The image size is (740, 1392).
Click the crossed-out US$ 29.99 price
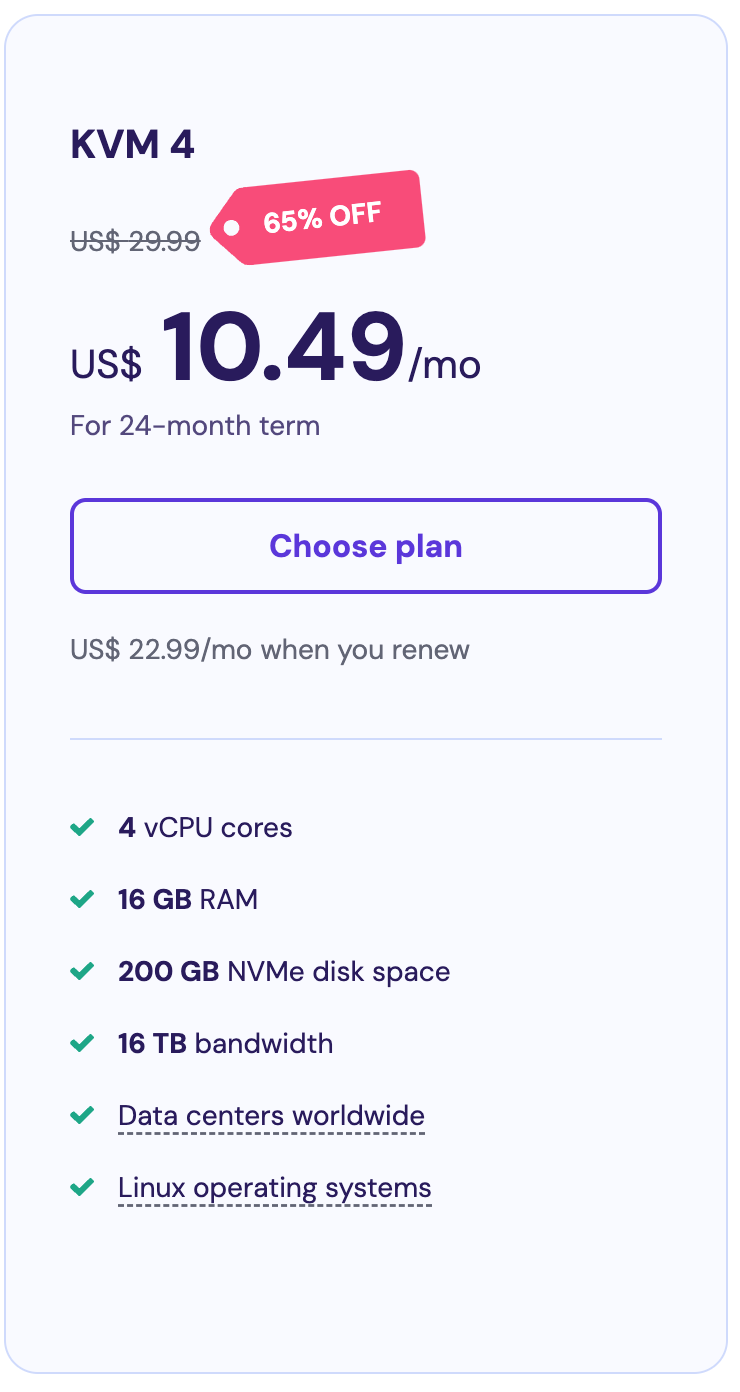[x=135, y=241]
